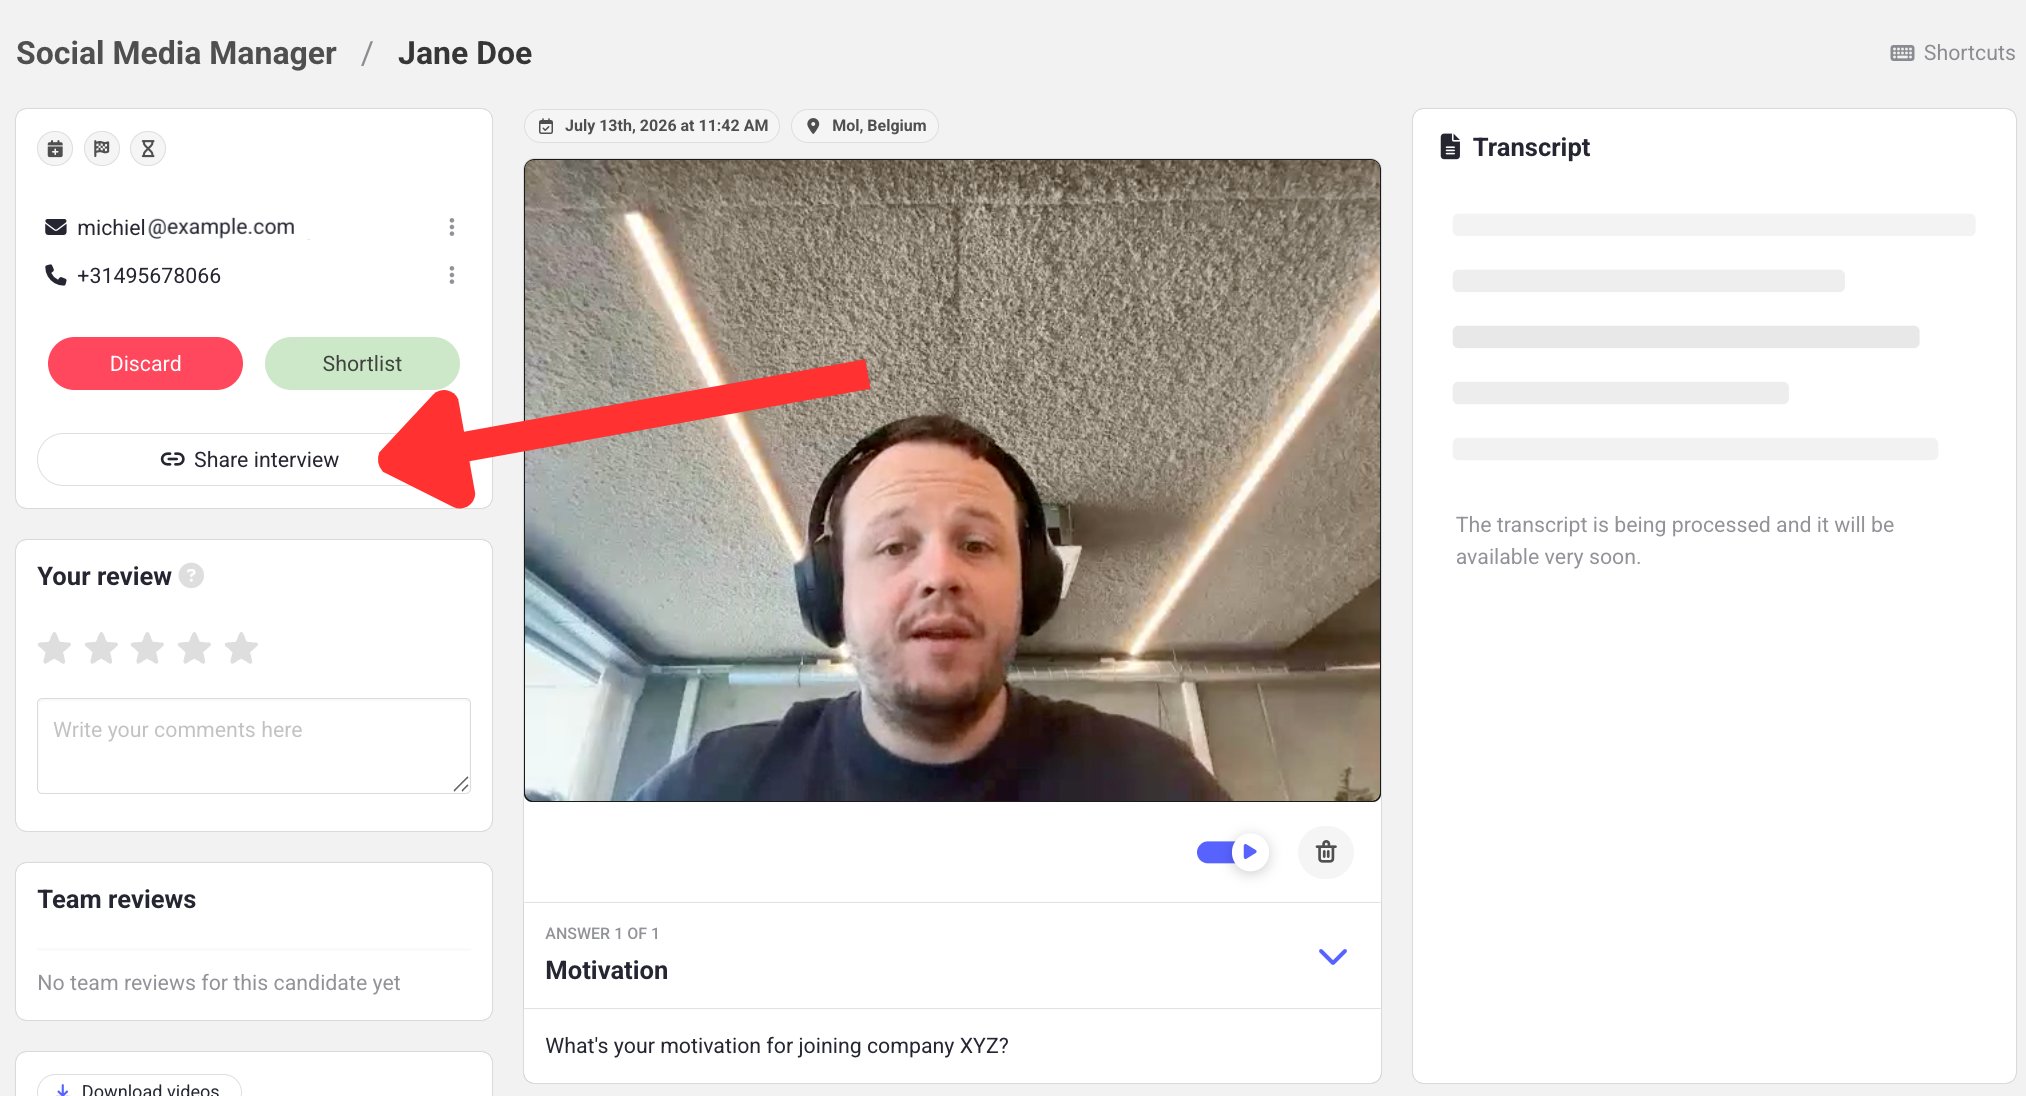This screenshot has height=1096, width=2026.
Task: Click the envelope icon beside michiel@example.com
Action: 56,227
